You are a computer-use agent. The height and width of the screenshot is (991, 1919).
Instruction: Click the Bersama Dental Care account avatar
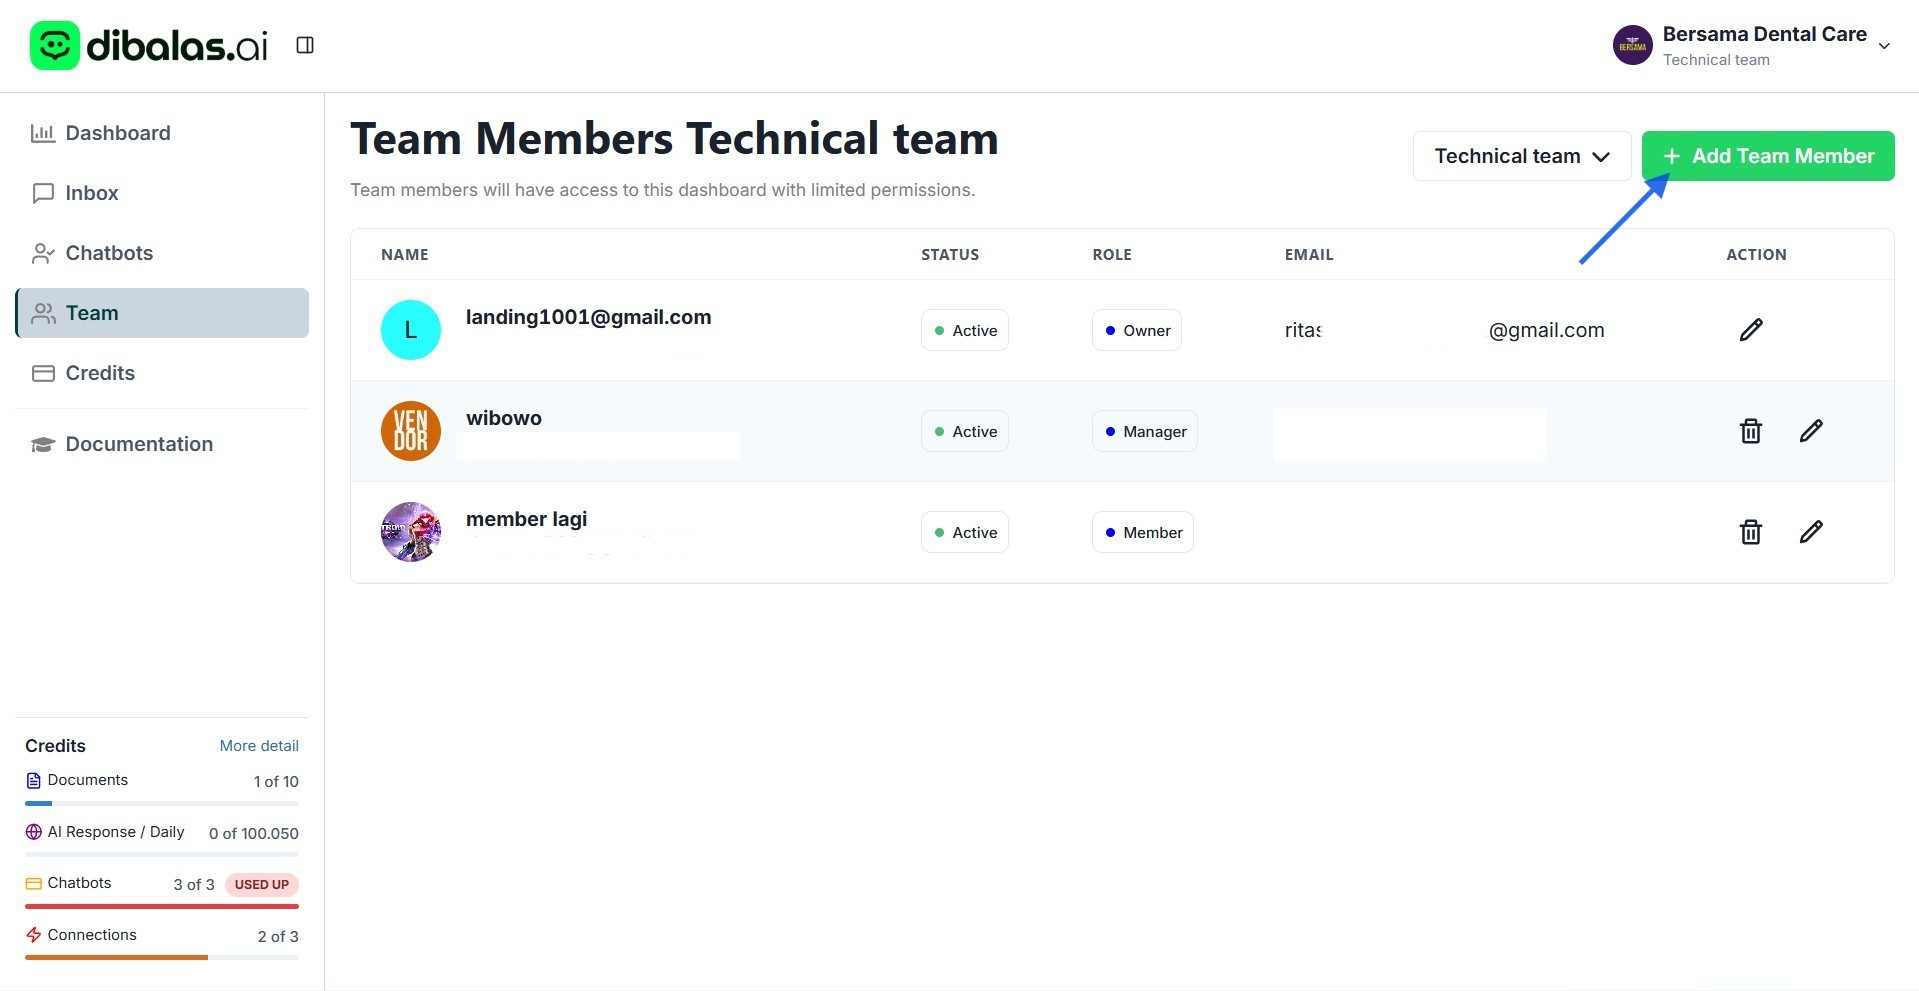pyautogui.click(x=1632, y=46)
